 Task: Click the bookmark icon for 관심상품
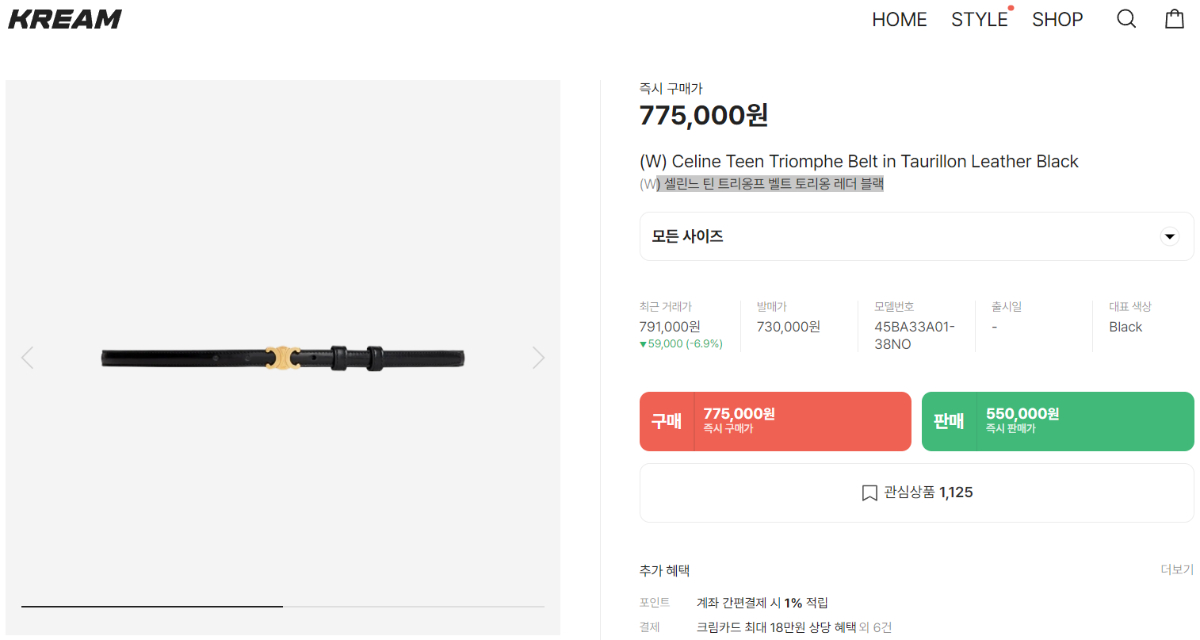(x=869, y=492)
